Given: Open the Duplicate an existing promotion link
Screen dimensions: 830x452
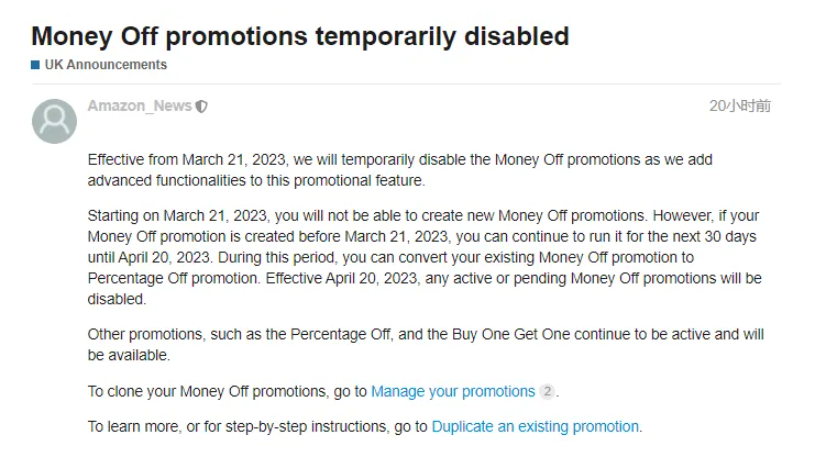Looking at the screenshot, I should pyautogui.click(x=535, y=427).
